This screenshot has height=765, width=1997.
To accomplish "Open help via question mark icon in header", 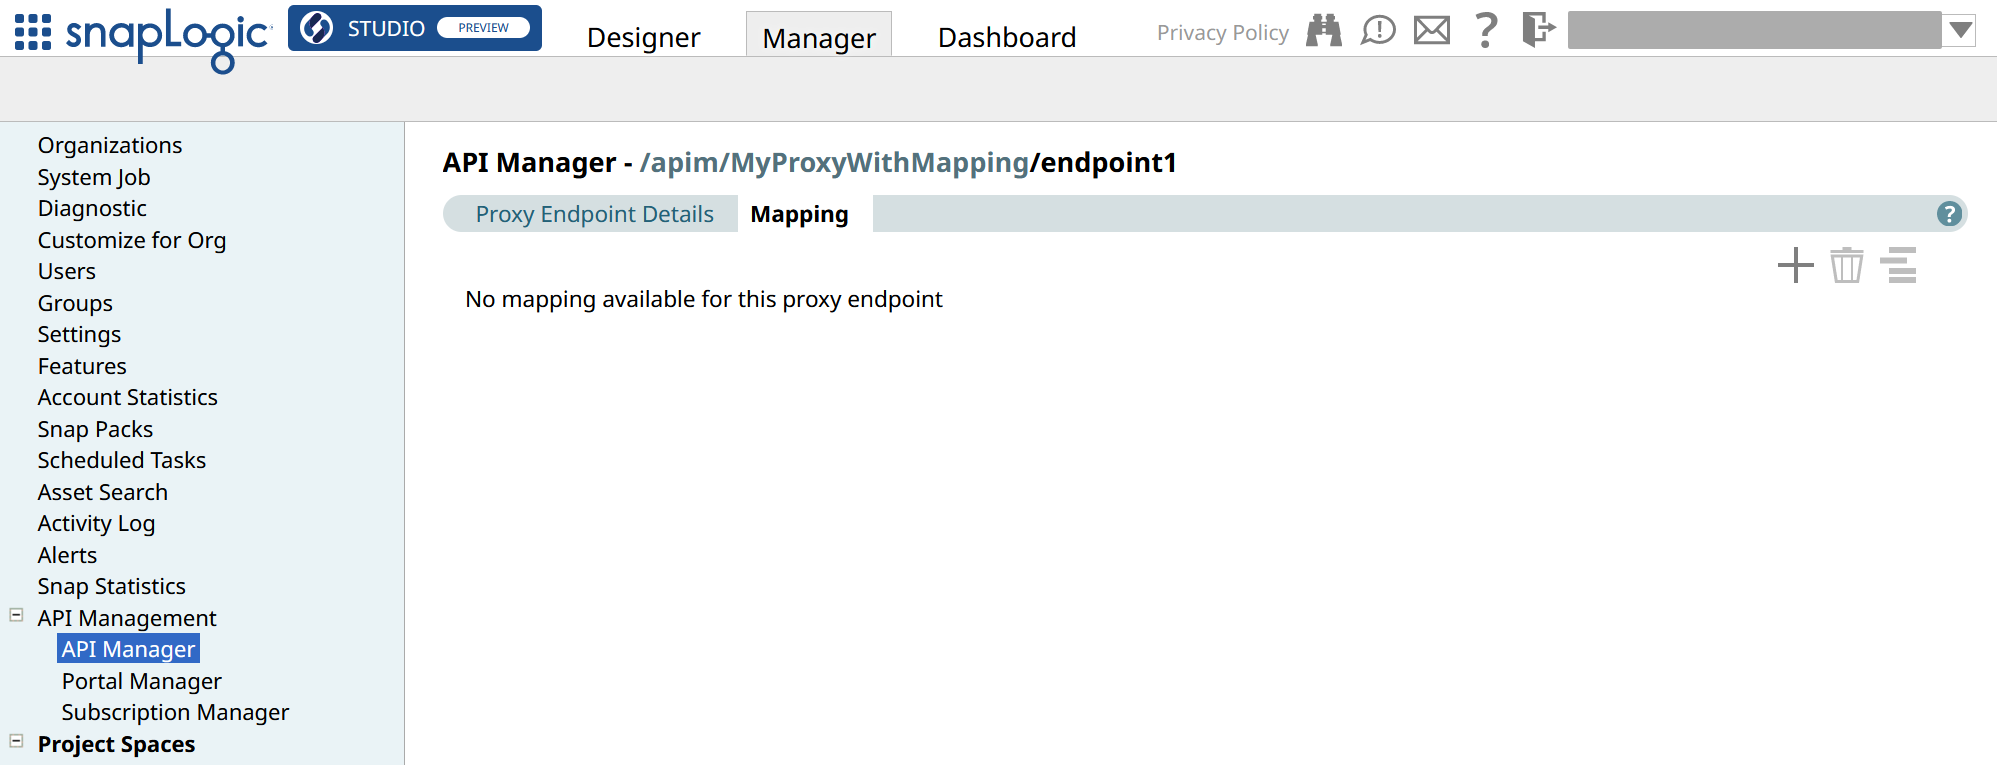I will click(1487, 30).
